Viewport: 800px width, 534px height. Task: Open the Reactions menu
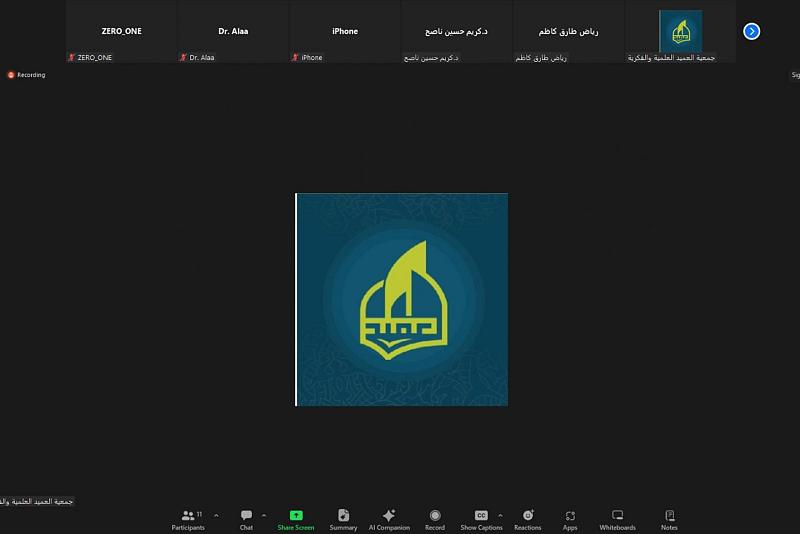pyautogui.click(x=528, y=520)
